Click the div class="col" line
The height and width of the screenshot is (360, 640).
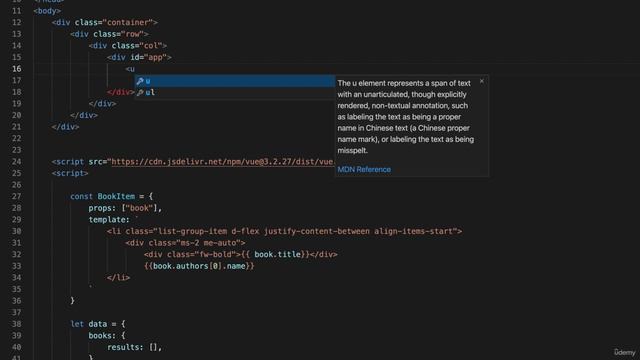[128, 46]
